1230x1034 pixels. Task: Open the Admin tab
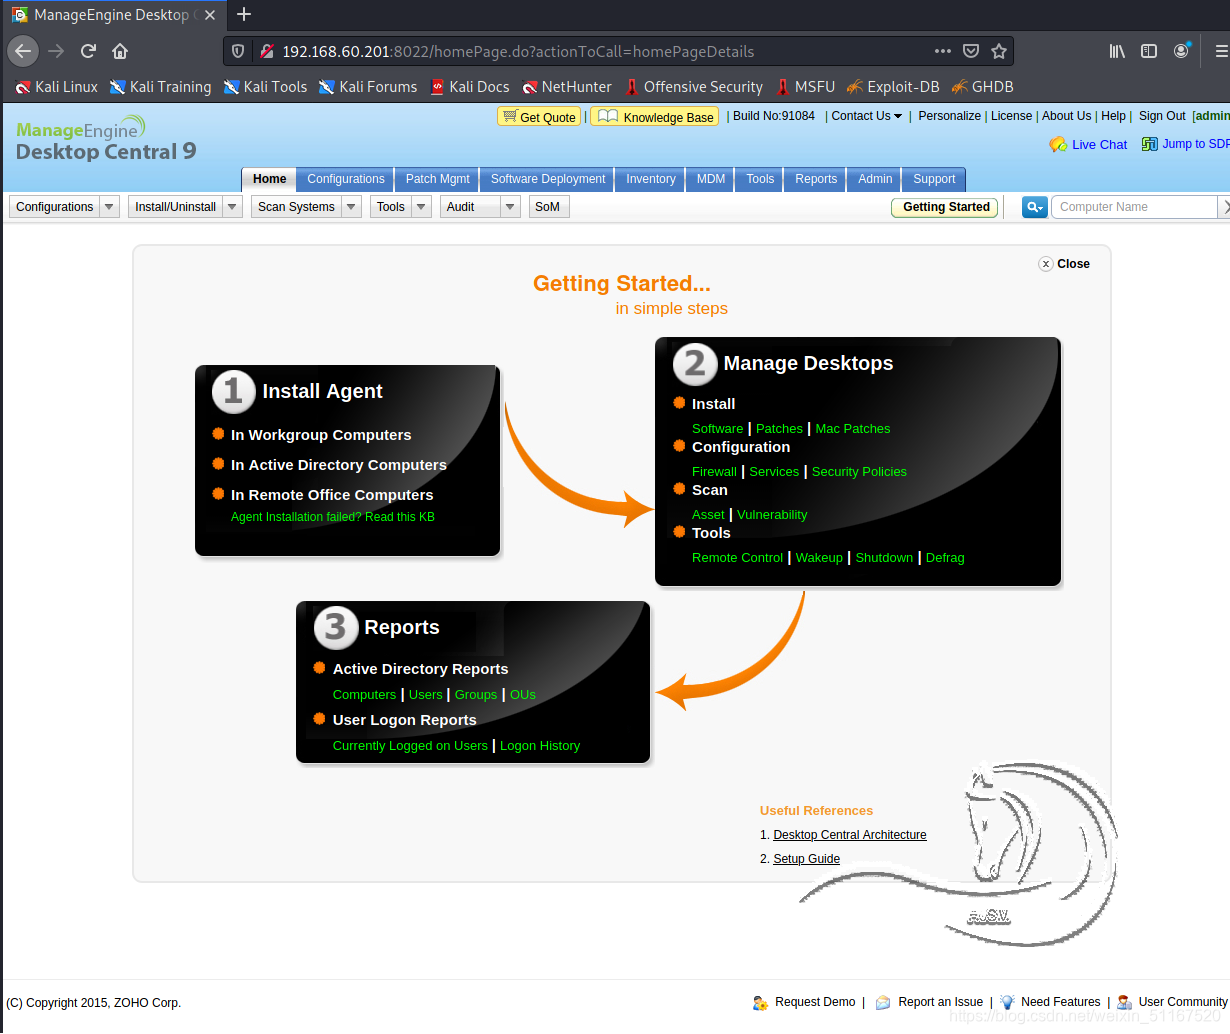click(875, 179)
